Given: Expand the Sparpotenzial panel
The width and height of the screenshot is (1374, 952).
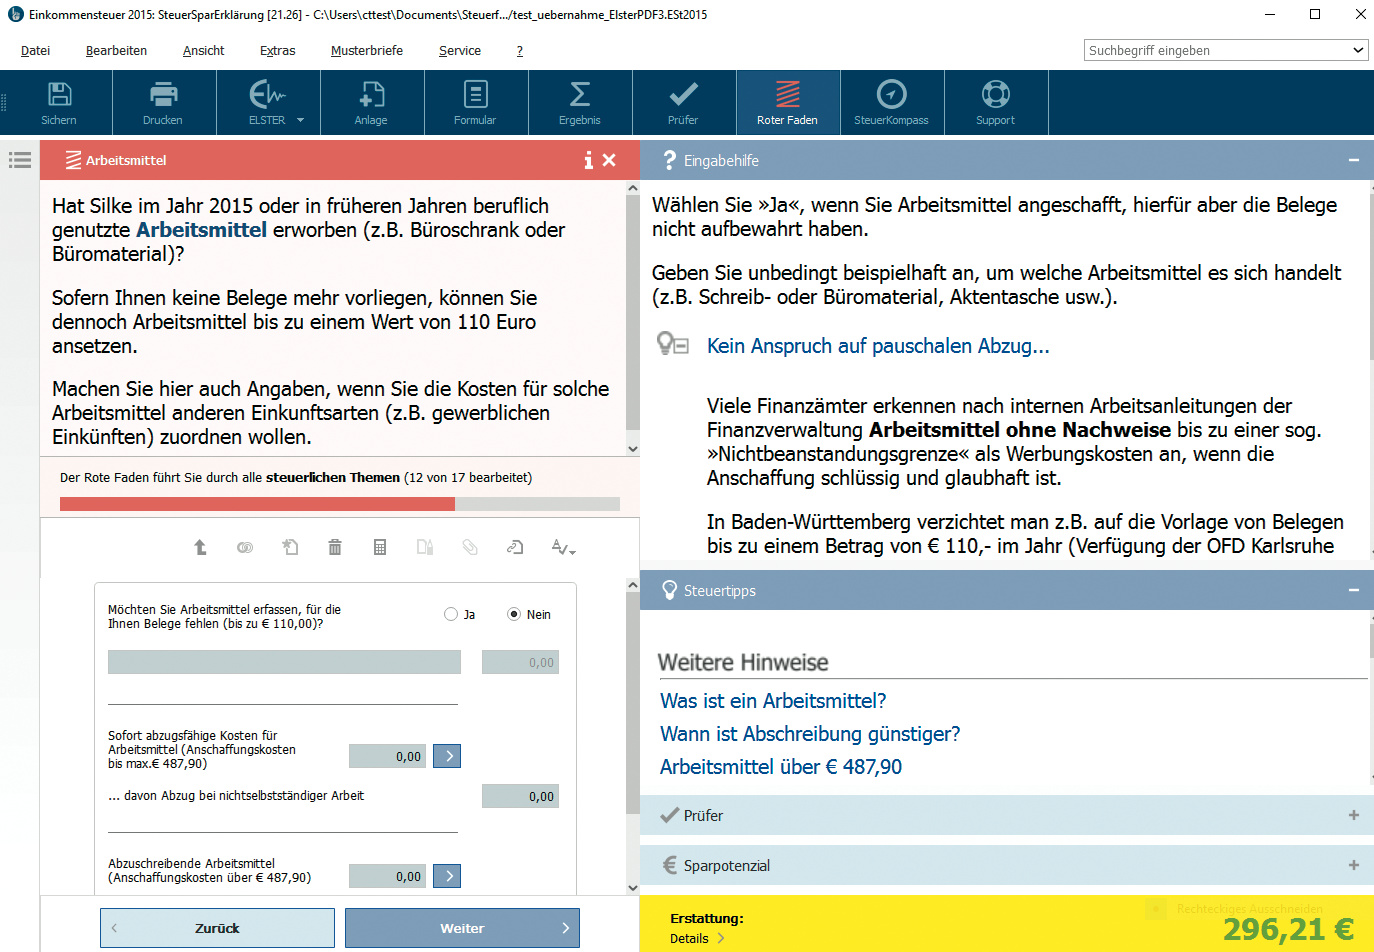Looking at the screenshot, I should 1353,865.
